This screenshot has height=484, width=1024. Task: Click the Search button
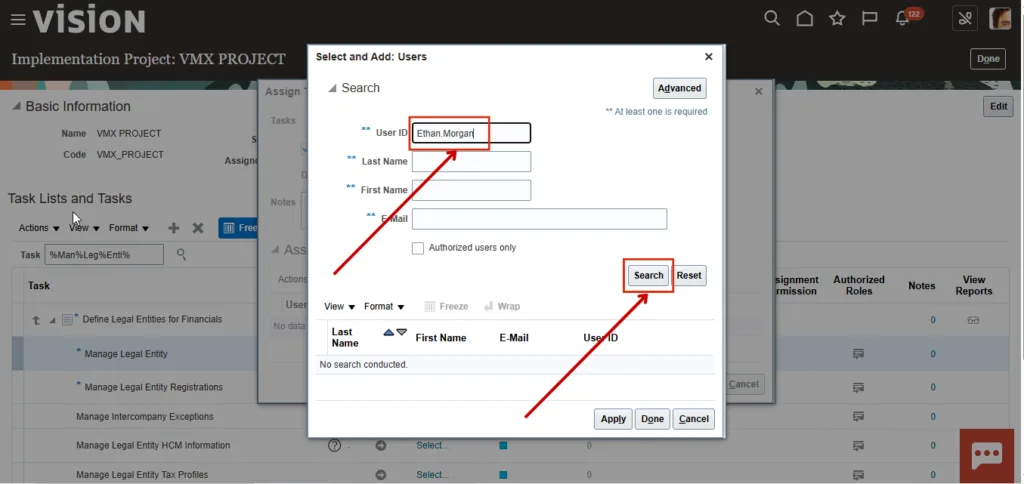(x=648, y=275)
